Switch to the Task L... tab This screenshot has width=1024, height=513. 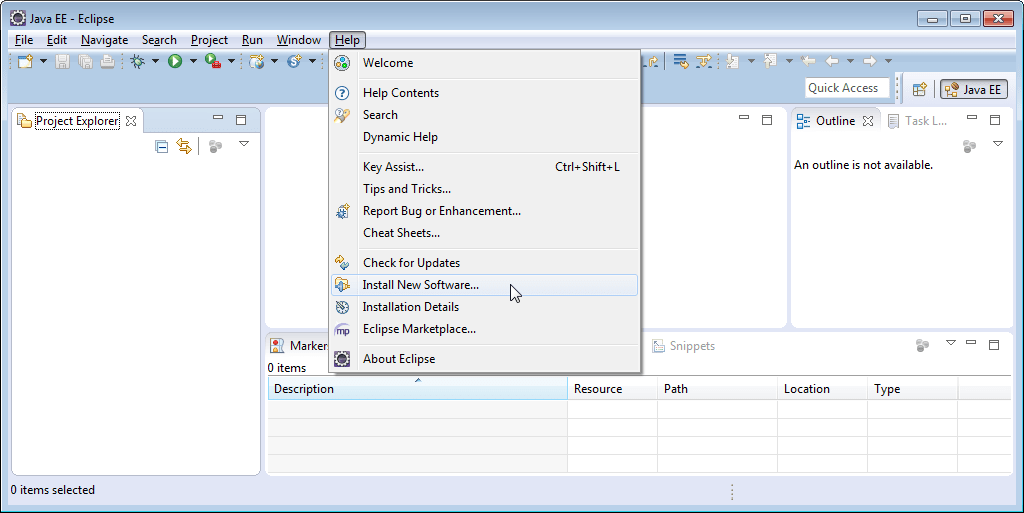click(x=918, y=121)
